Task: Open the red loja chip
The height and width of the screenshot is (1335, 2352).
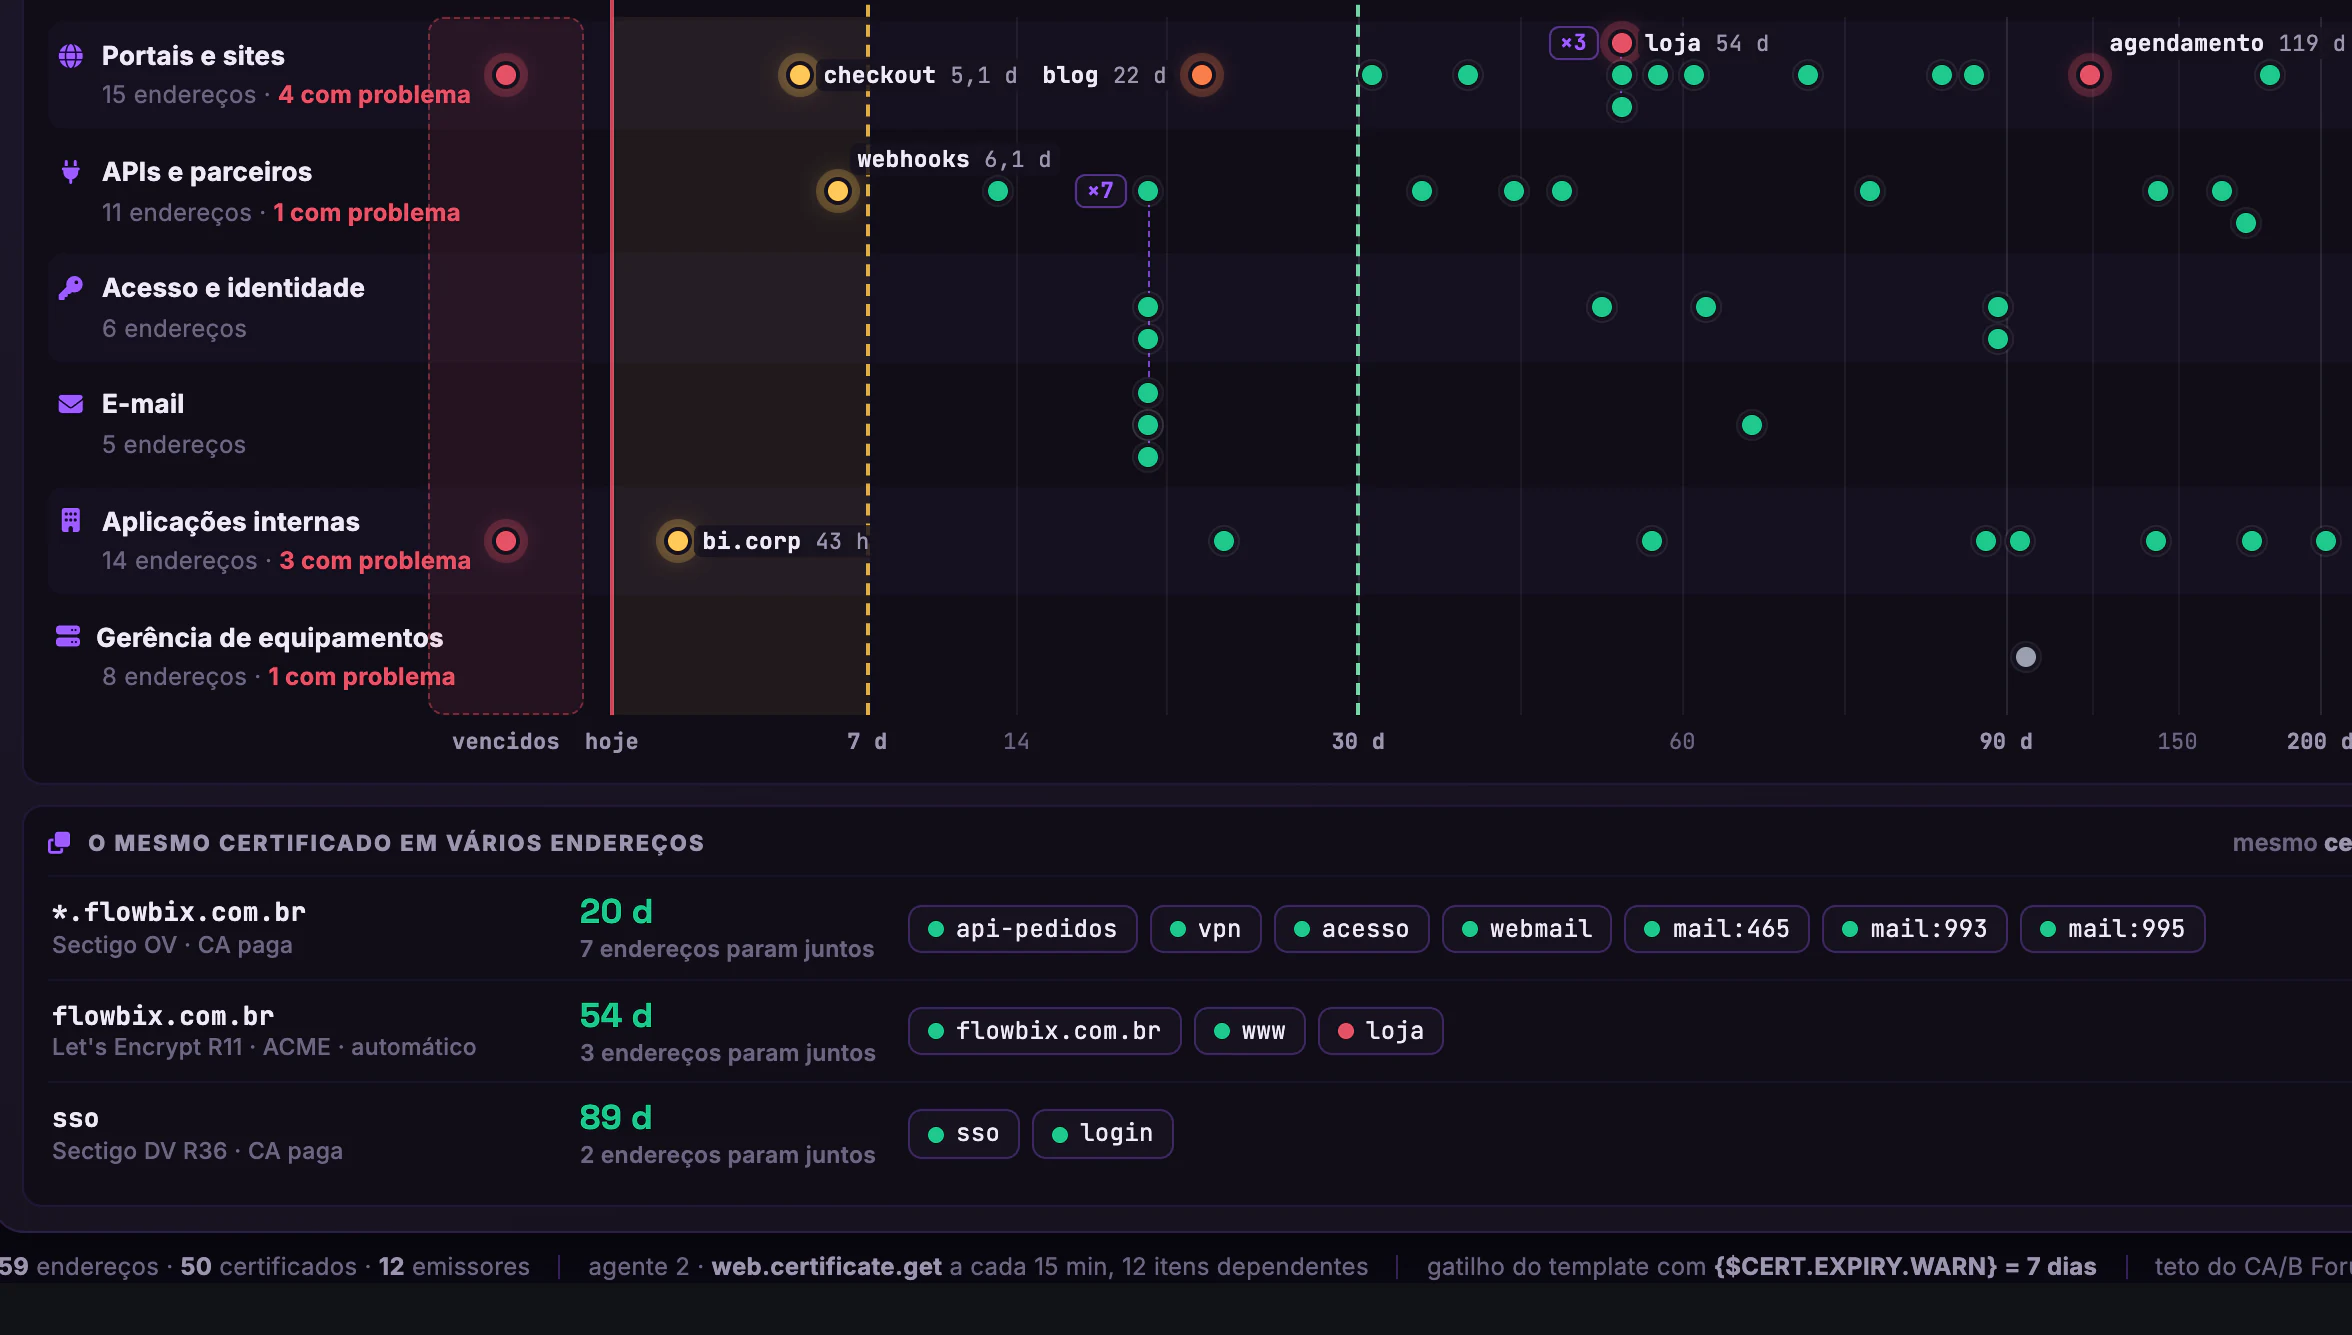Action: (x=1381, y=1031)
